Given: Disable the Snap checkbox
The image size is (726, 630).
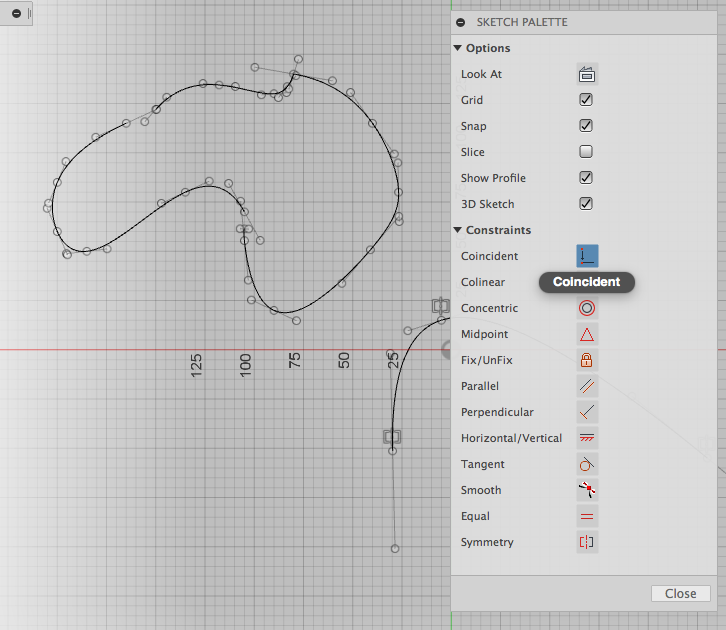Looking at the screenshot, I should (x=586, y=126).
